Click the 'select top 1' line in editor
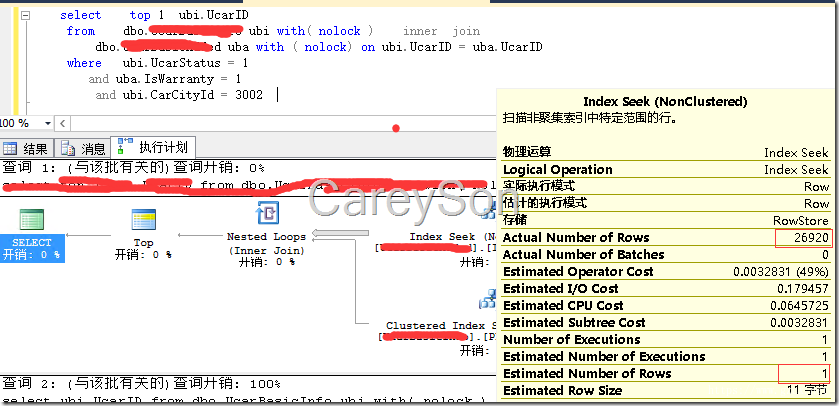The height and width of the screenshot is (406, 839). 154,15
